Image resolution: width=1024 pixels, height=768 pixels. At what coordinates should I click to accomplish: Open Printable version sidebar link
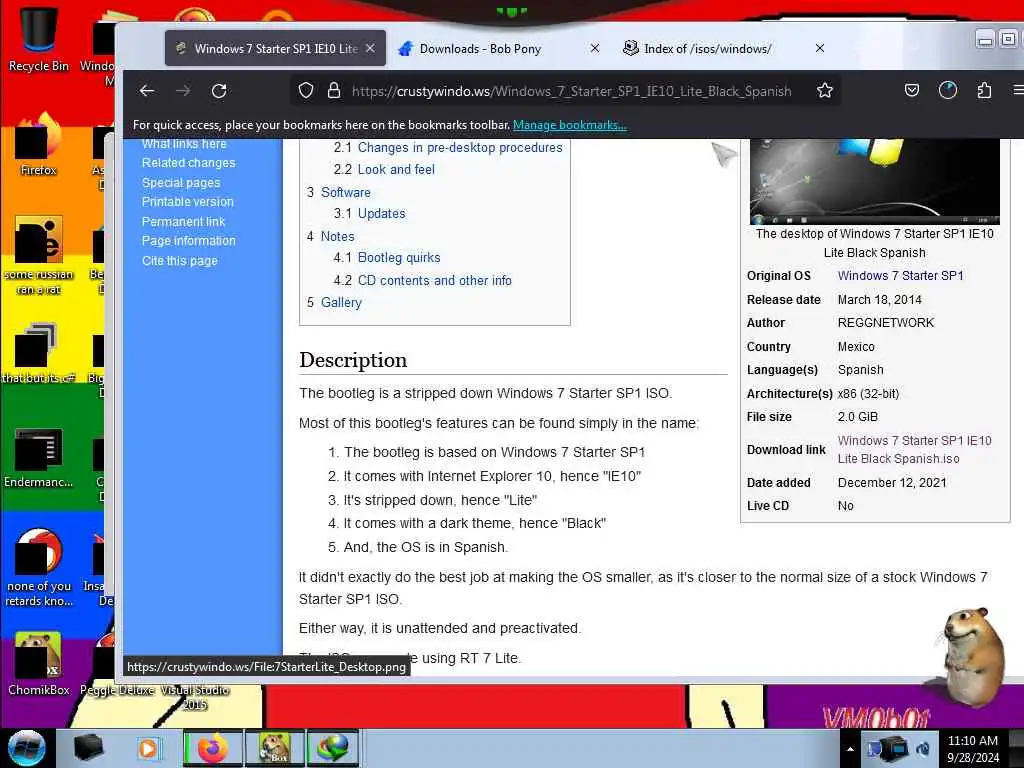[187, 202]
